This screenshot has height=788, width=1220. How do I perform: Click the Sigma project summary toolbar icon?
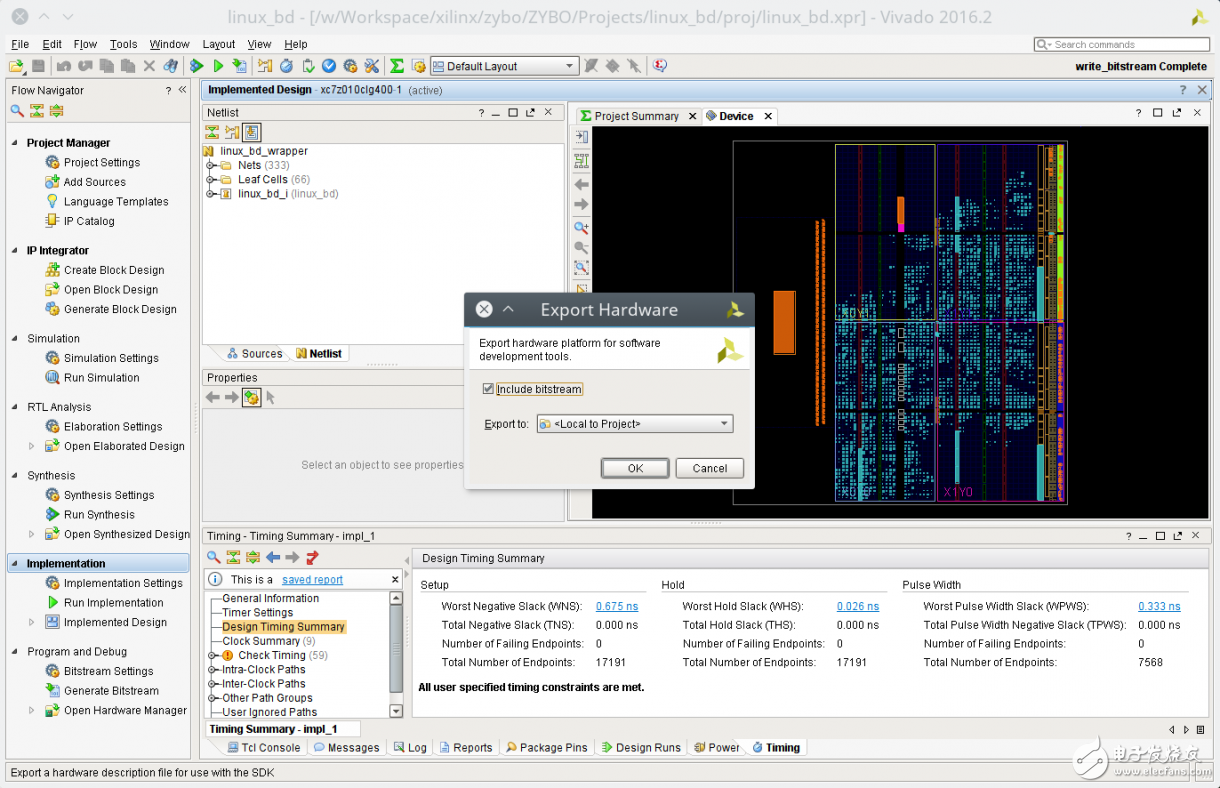pos(397,66)
